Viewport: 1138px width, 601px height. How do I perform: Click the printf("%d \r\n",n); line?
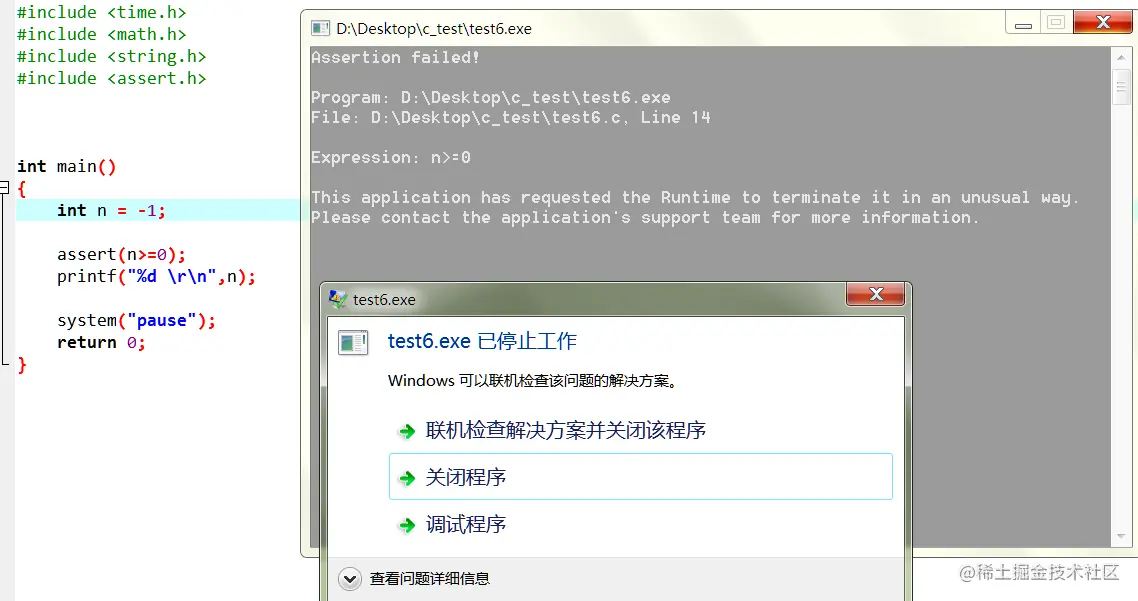click(x=156, y=277)
